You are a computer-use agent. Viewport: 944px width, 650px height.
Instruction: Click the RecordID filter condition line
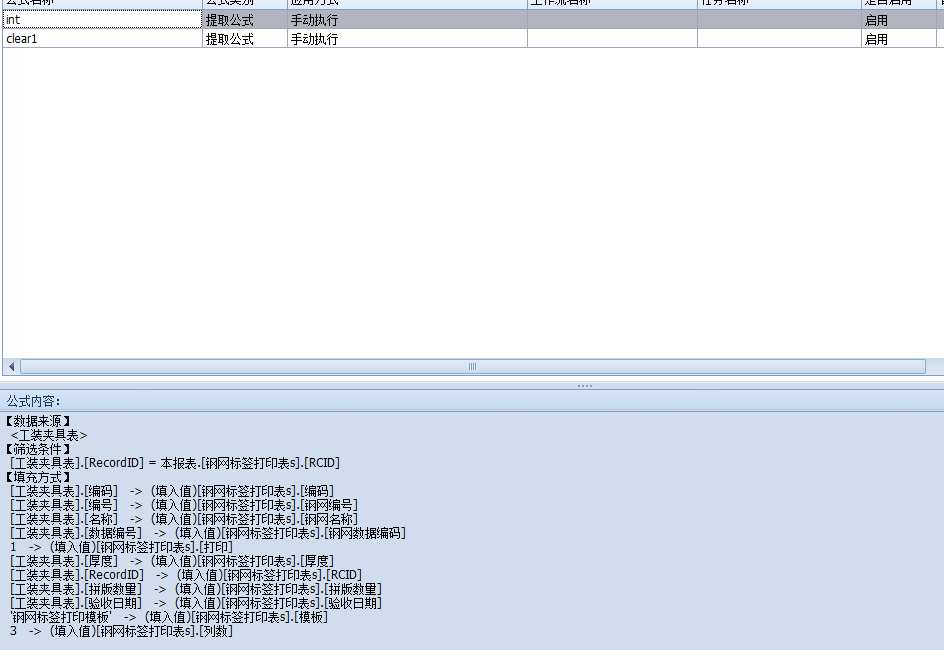click(175, 463)
